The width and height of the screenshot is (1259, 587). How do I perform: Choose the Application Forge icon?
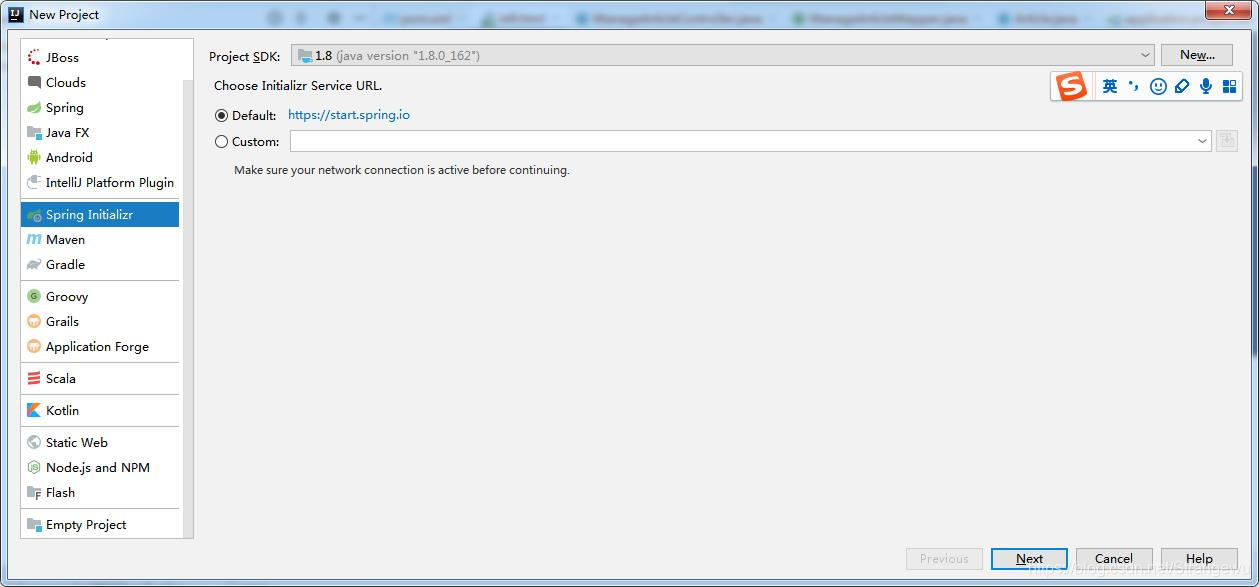pos(34,347)
